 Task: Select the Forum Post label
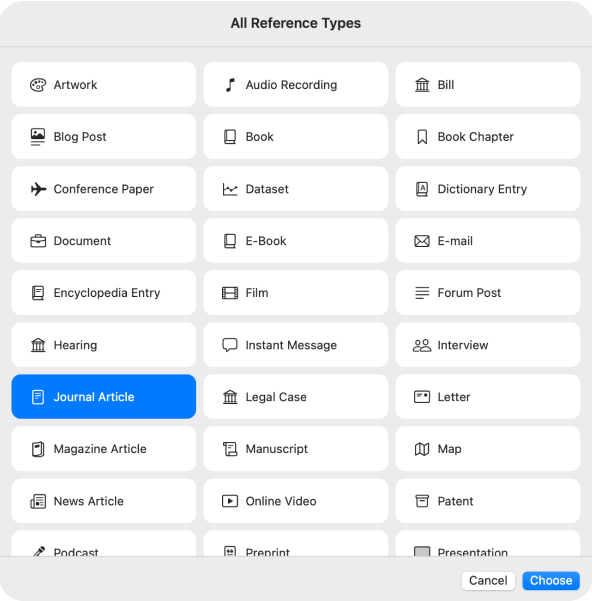(x=469, y=293)
